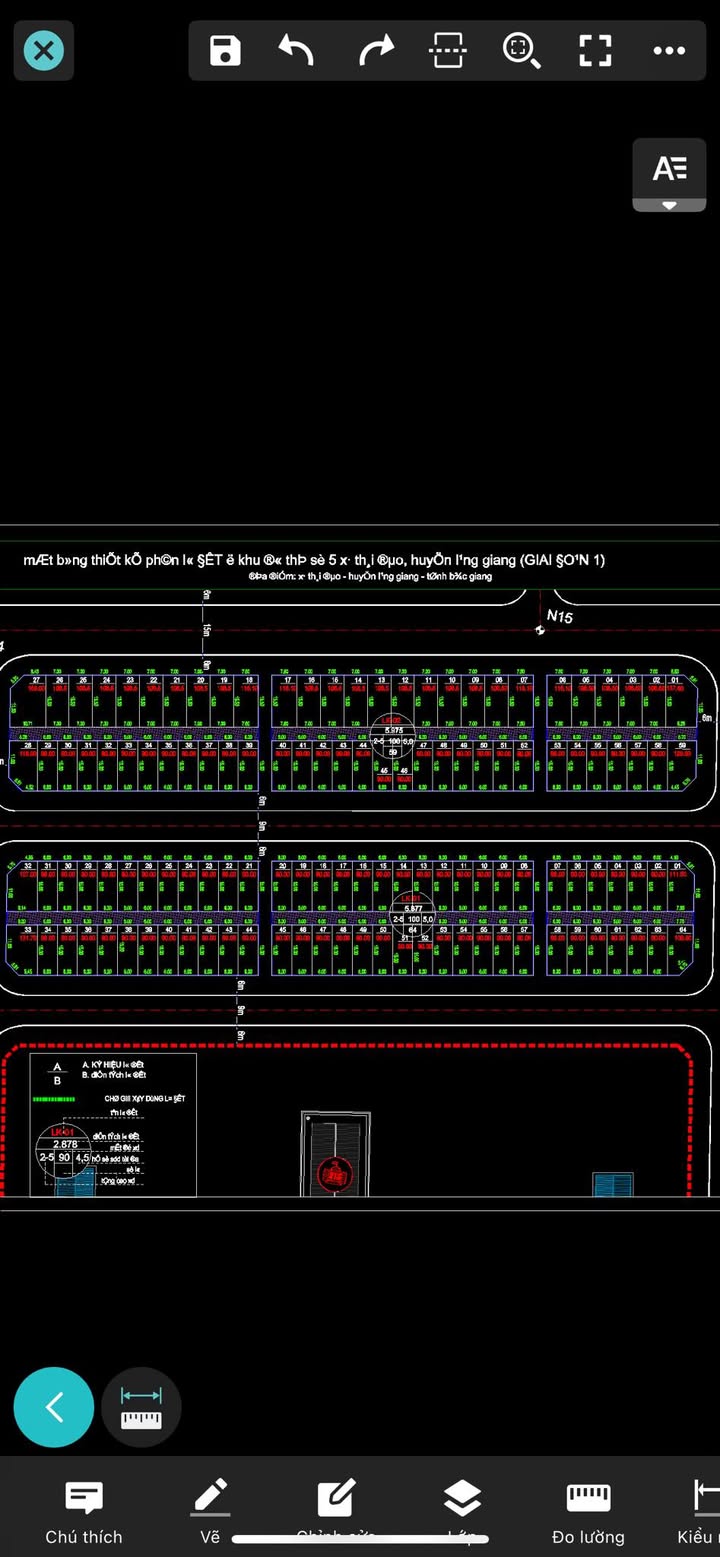Collapse tools with the teal back chevron
720x1557 pixels.
(54, 1407)
